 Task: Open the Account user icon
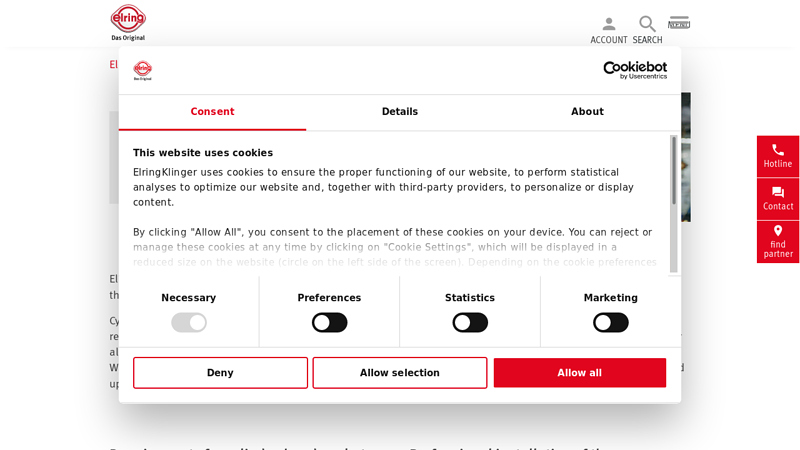609,24
